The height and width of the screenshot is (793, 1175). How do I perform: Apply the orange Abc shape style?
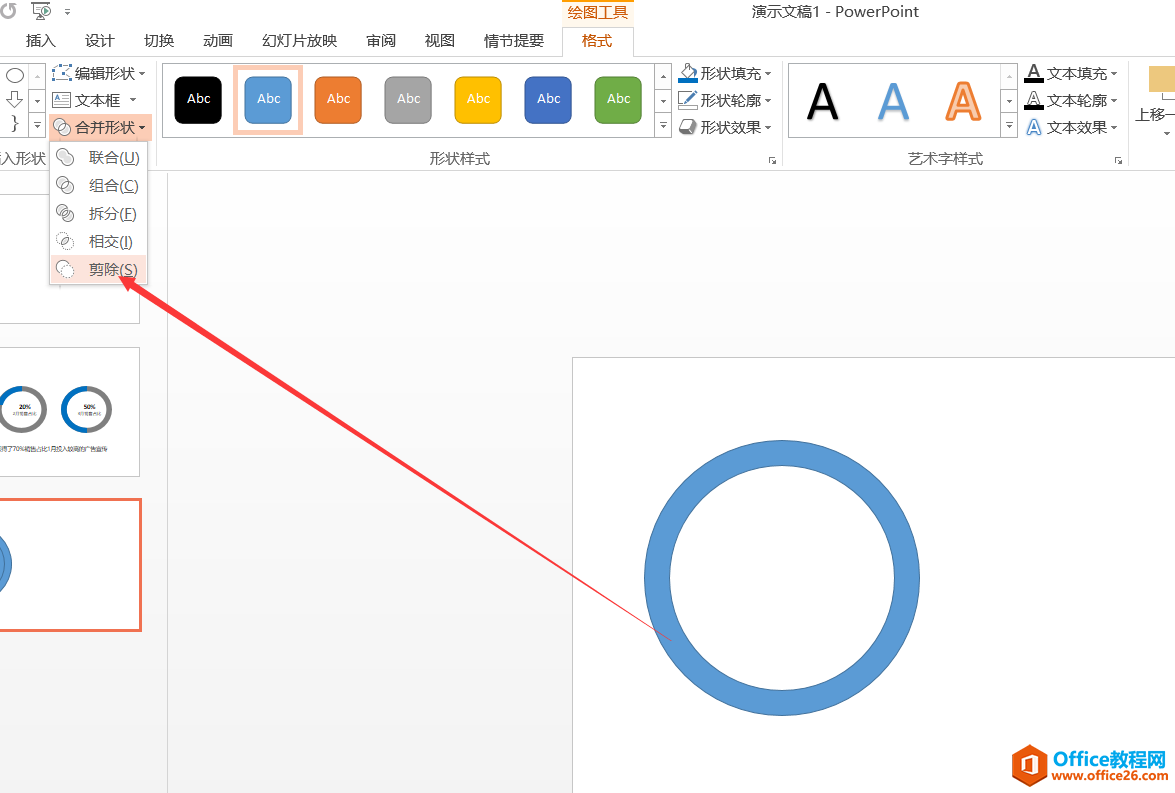coord(338,99)
